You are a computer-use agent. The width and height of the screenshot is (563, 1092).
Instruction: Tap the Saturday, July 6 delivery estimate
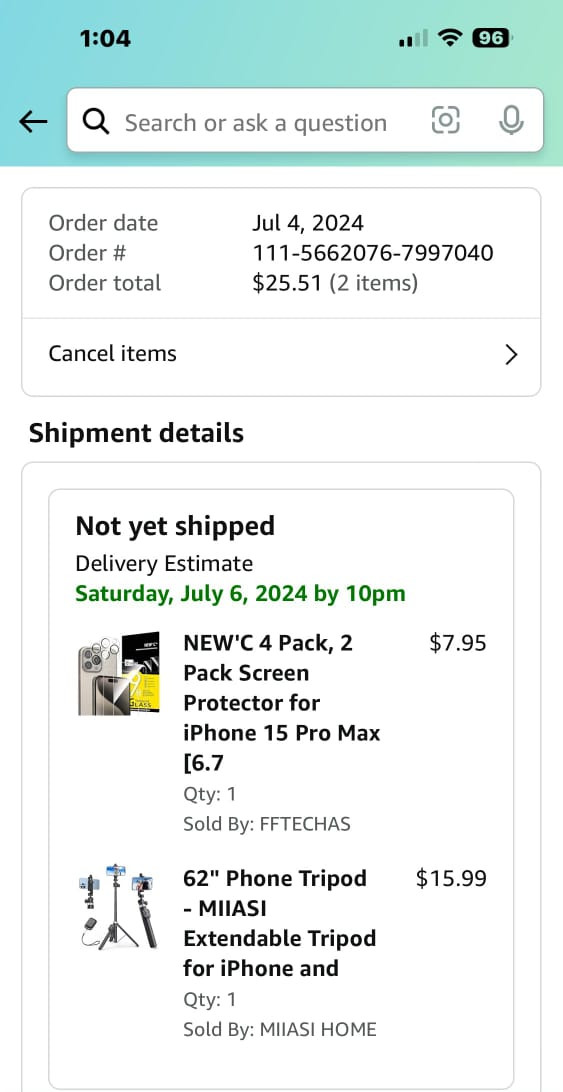(x=240, y=593)
